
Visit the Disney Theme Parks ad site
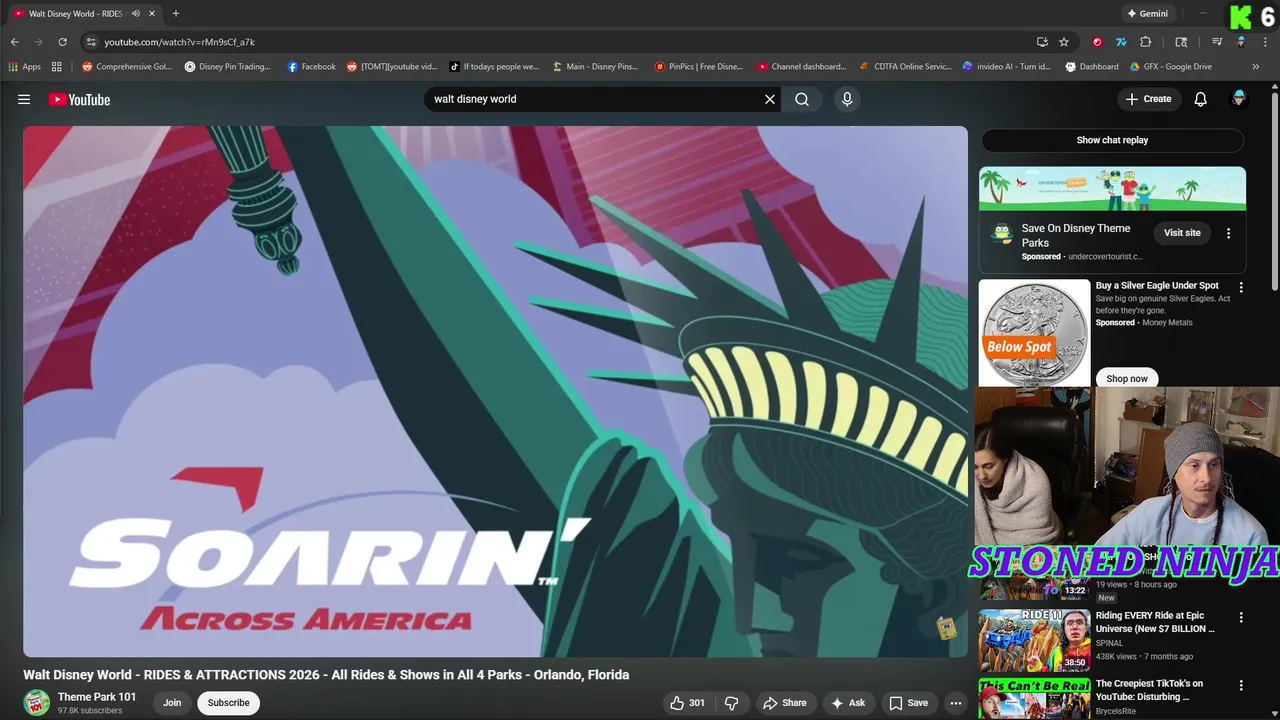[1182, 233]
